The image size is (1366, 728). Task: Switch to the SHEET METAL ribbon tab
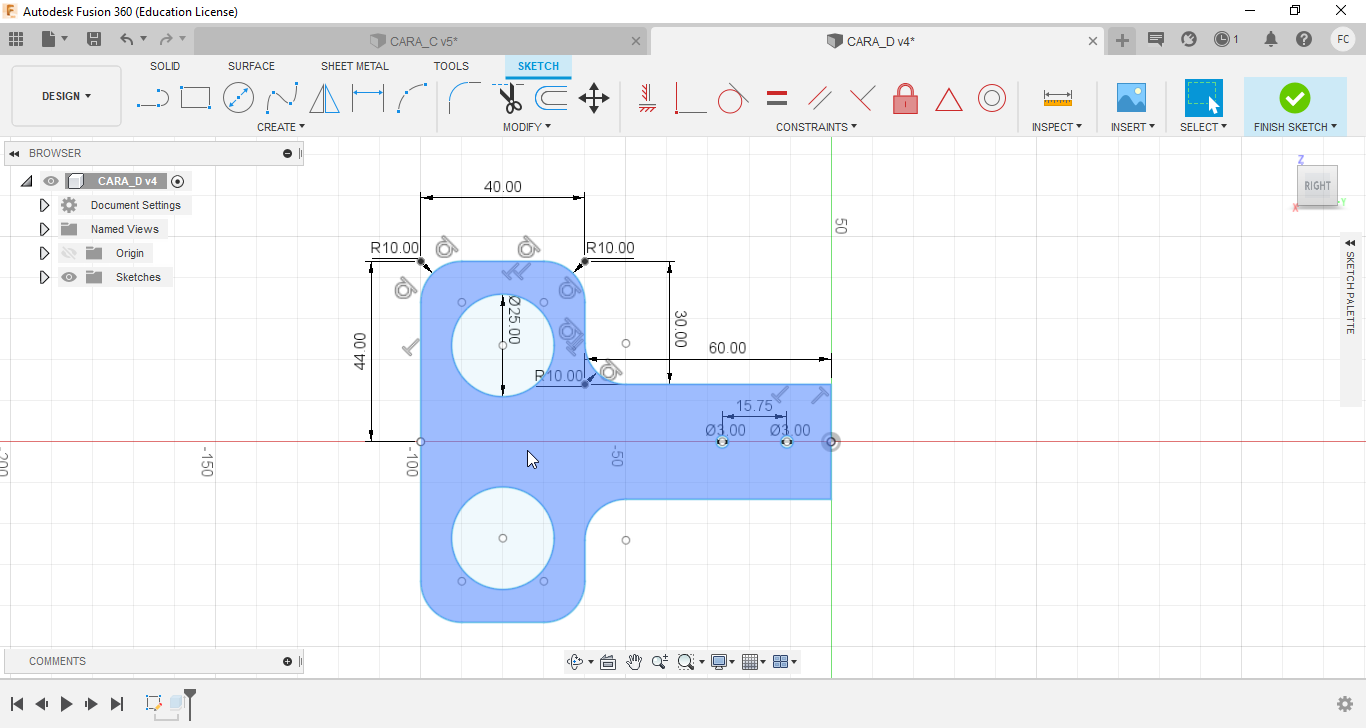tap(355, 66)
